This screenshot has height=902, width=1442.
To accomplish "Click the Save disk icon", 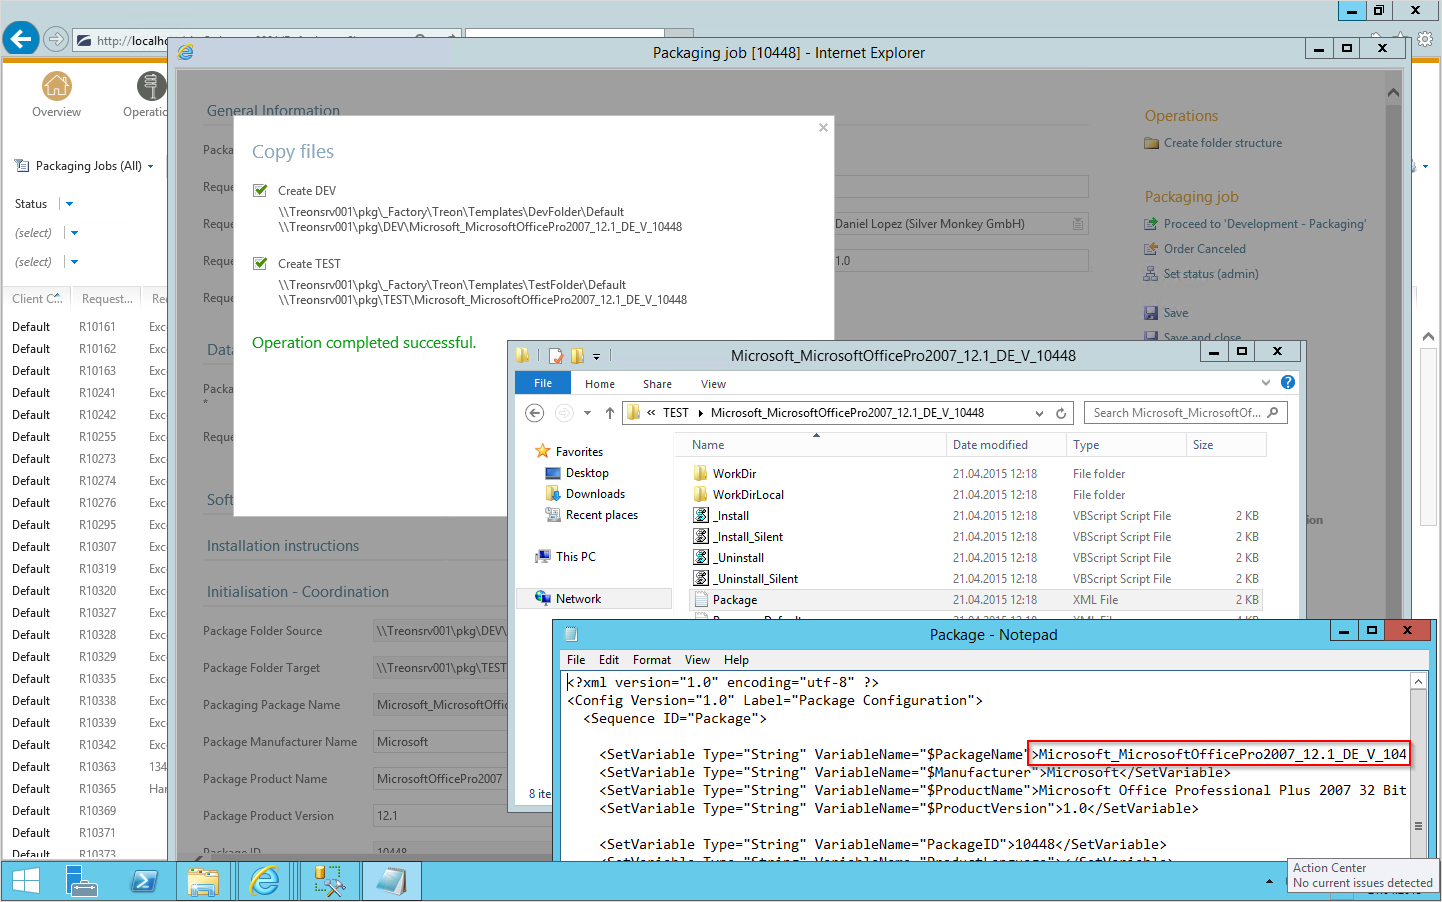I will coord(1151,313).
